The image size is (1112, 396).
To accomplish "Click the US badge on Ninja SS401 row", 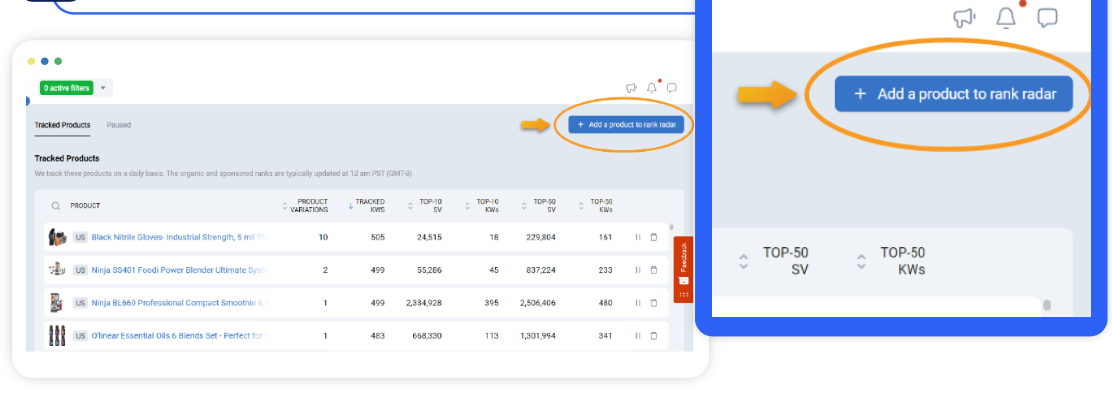I will [x=79, y=270].
